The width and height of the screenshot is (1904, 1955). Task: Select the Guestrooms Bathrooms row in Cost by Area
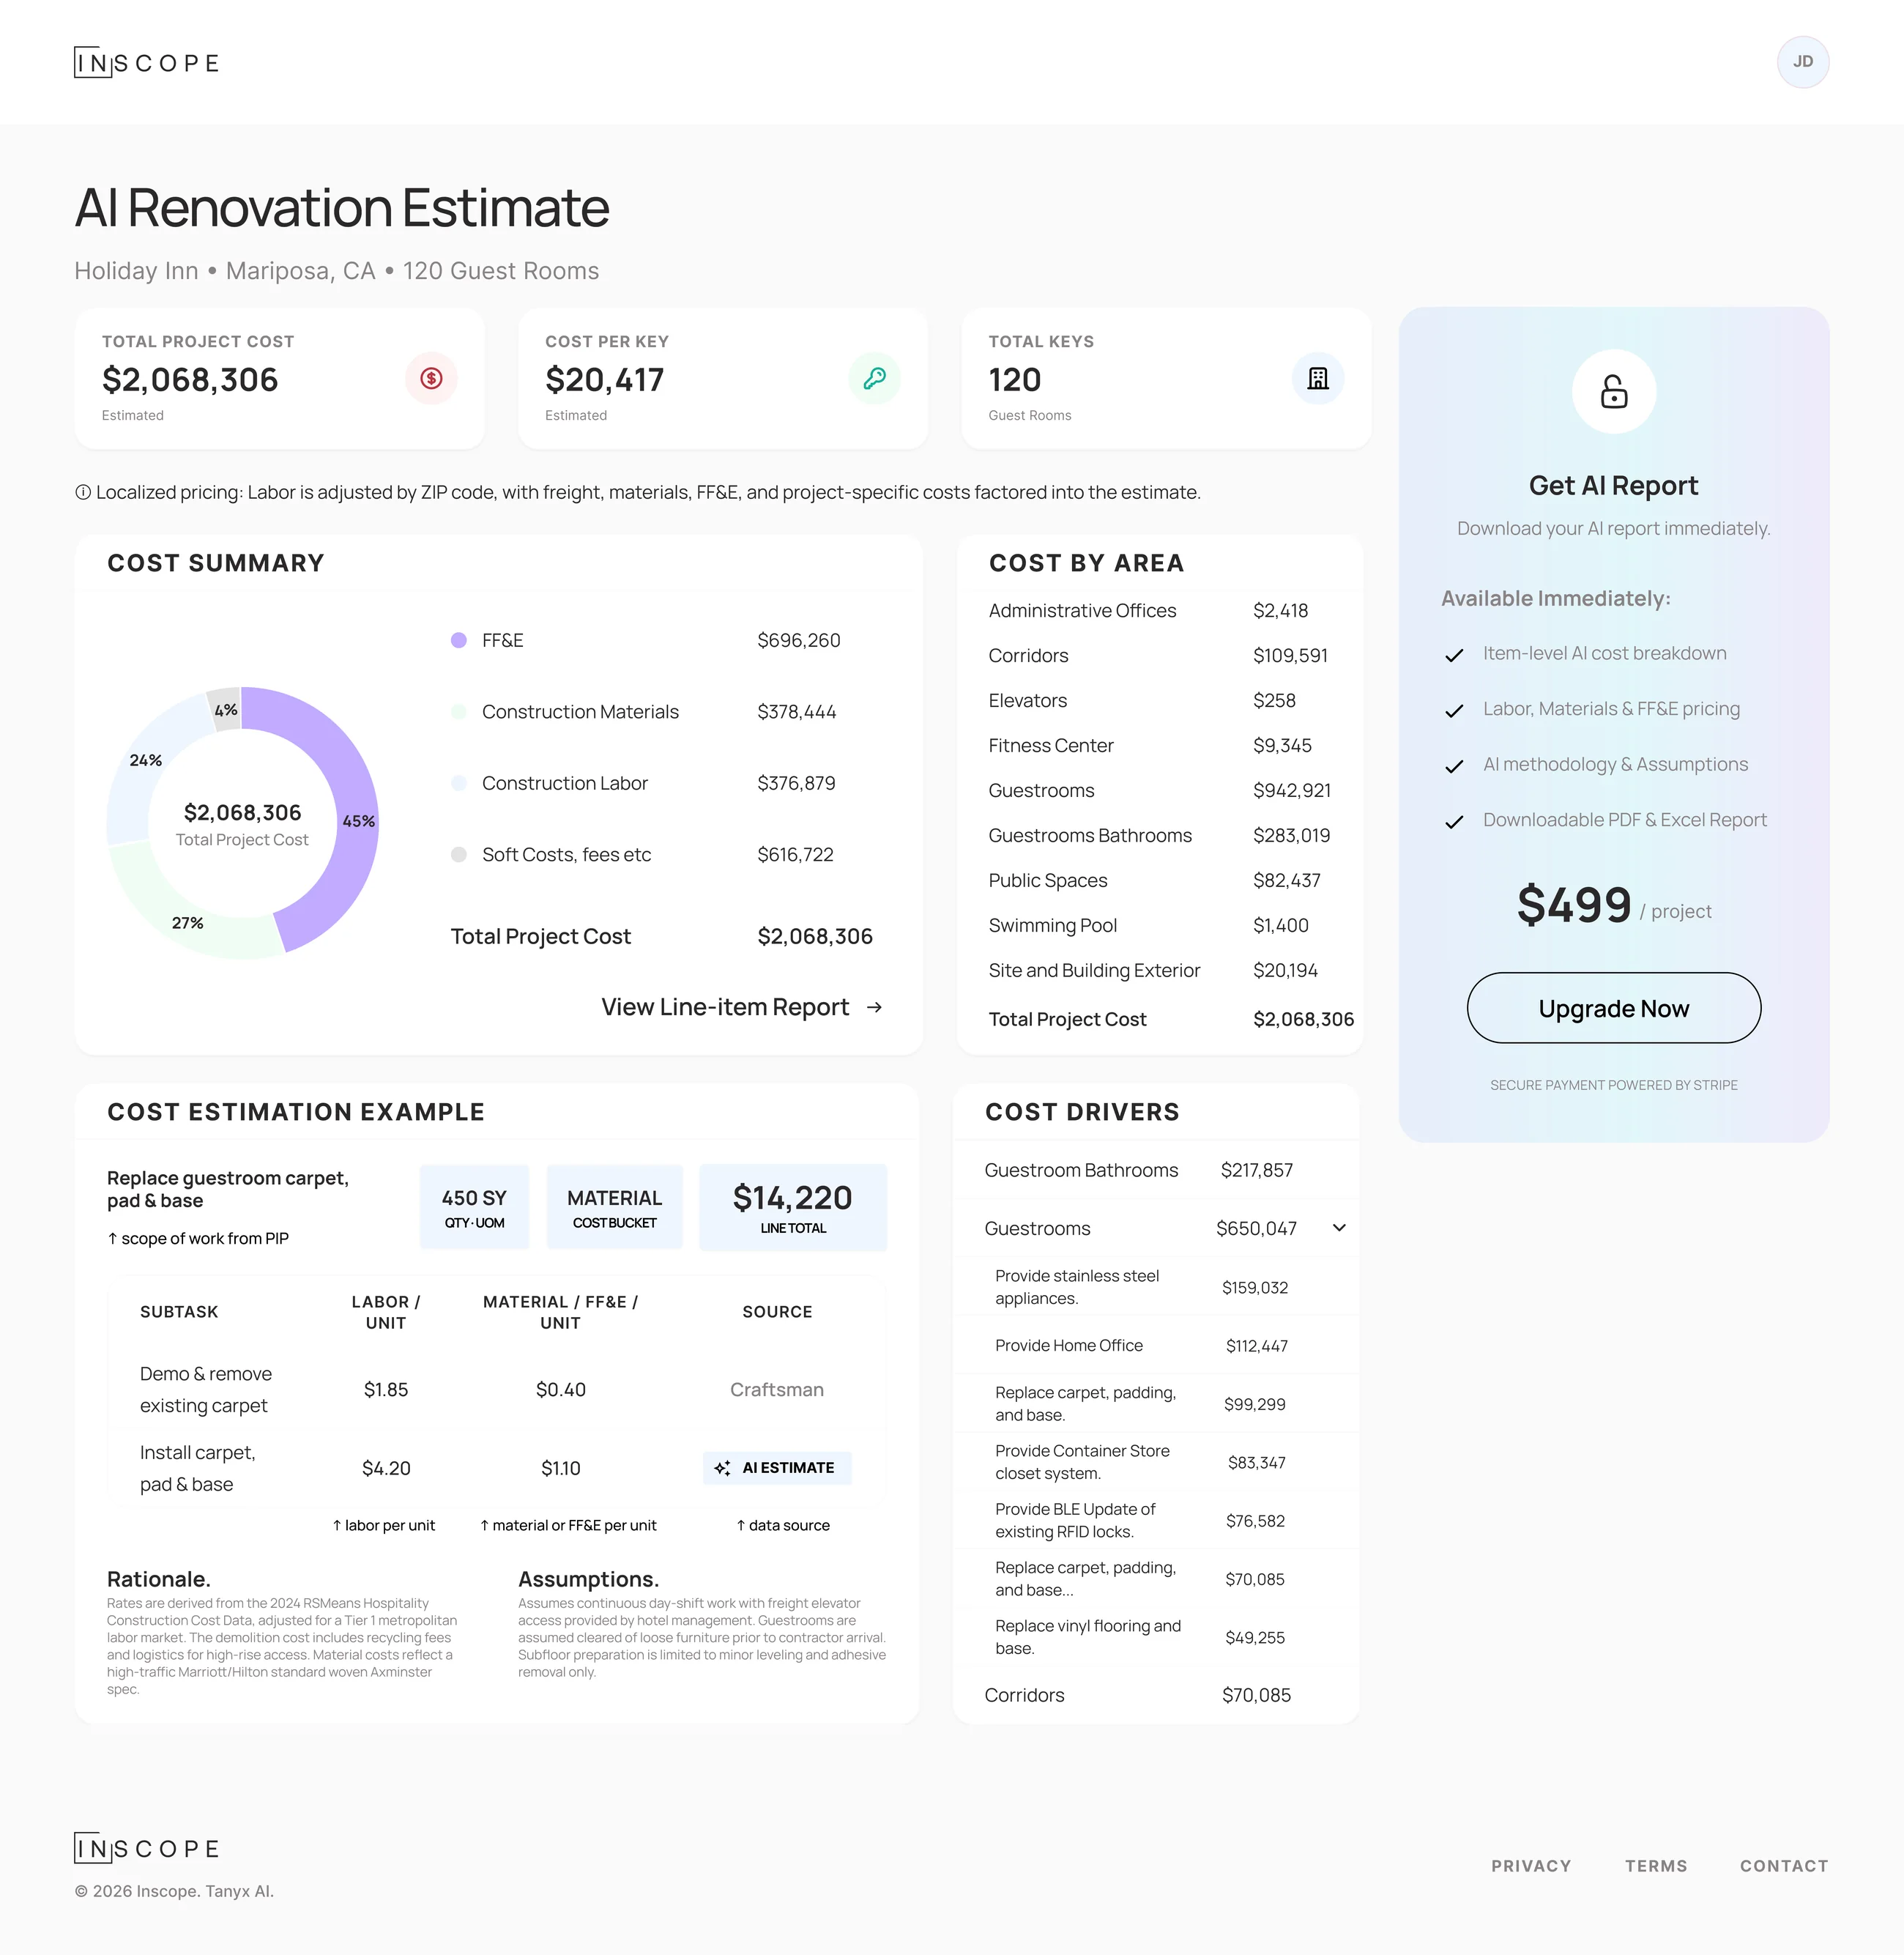(1160, 835)
